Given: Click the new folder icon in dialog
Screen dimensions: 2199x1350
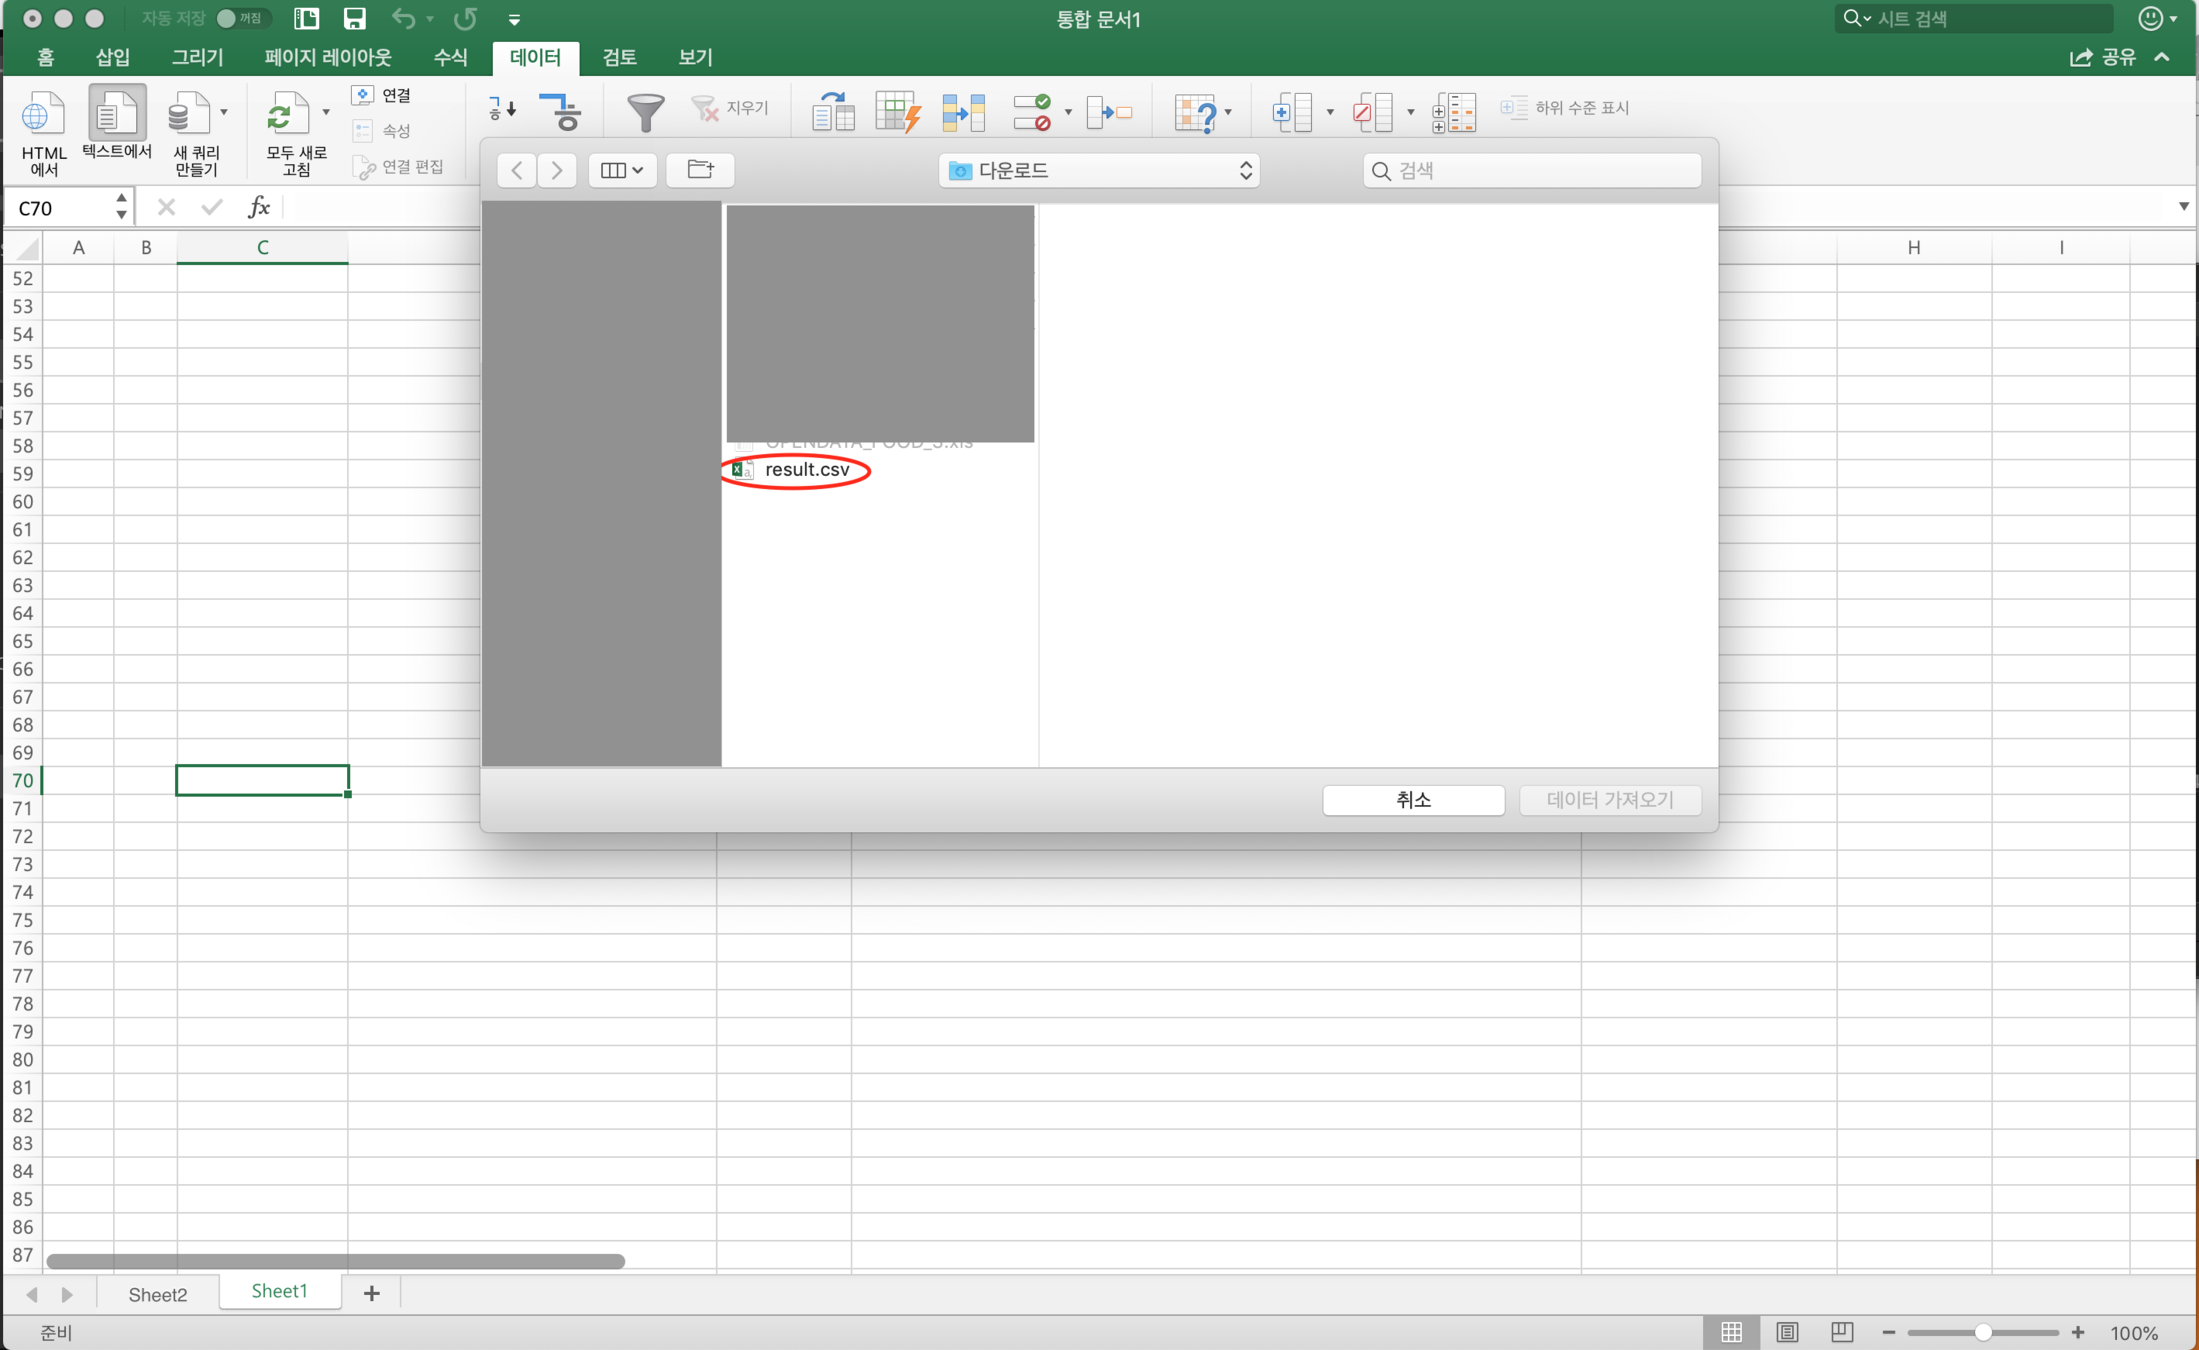Looking at the screenshot, I should [700, 170].
